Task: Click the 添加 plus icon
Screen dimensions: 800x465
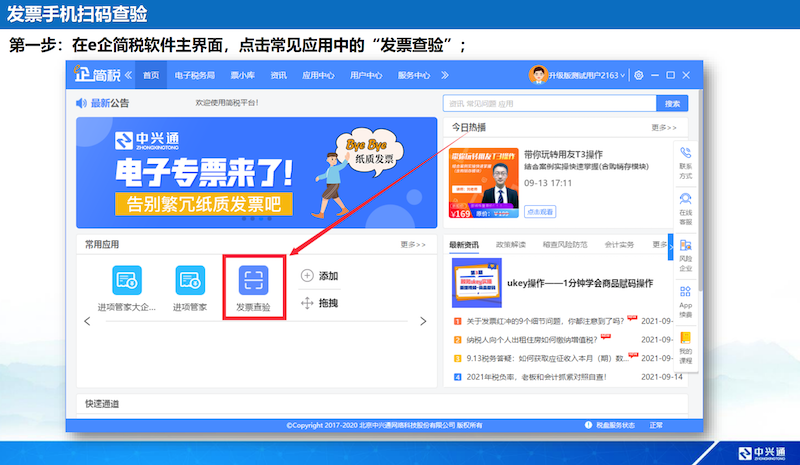Action: click(307, 276)
